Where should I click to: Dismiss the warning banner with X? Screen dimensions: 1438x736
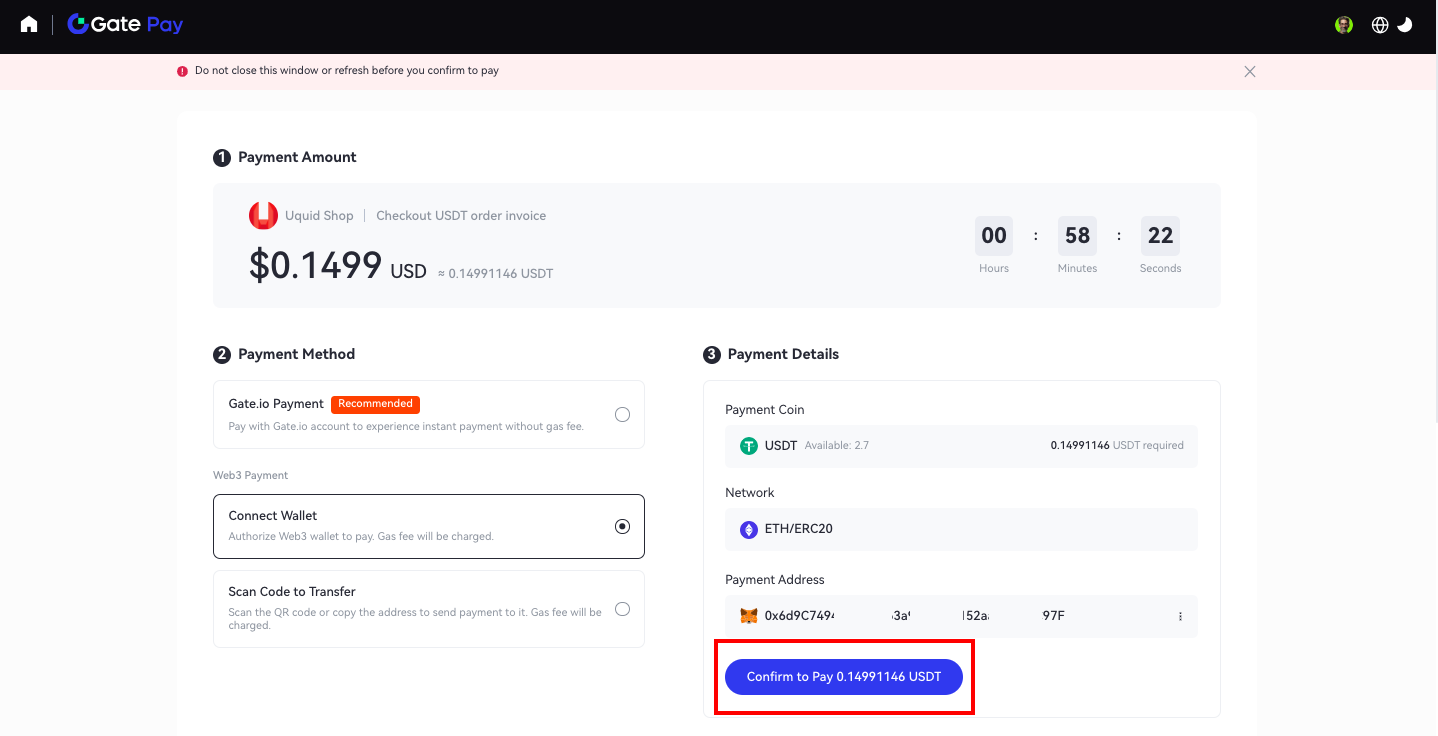[x=1250, y=72]
